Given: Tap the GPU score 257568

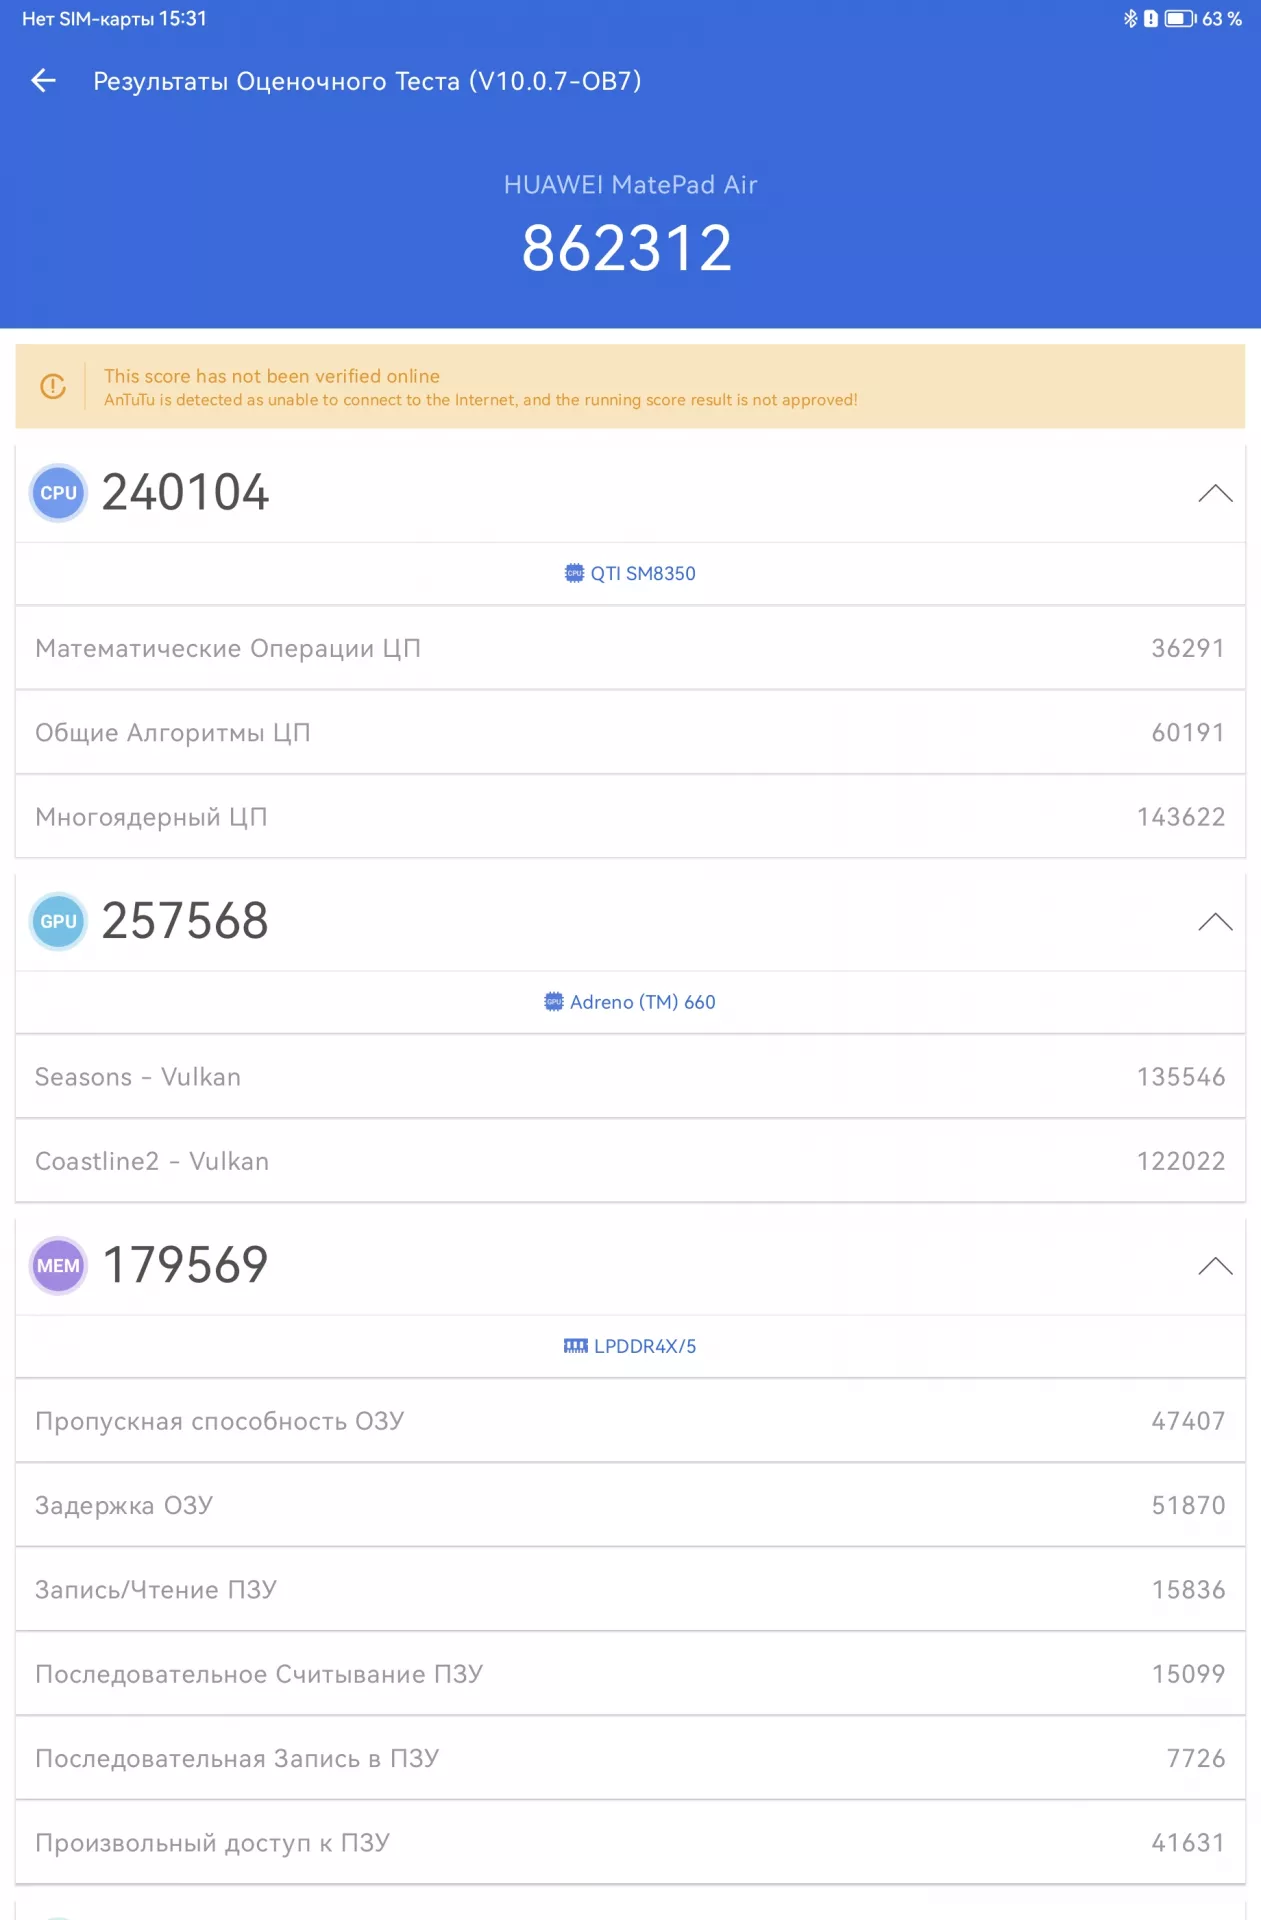Looking at the screenshot, I should [x=186, y=921].
